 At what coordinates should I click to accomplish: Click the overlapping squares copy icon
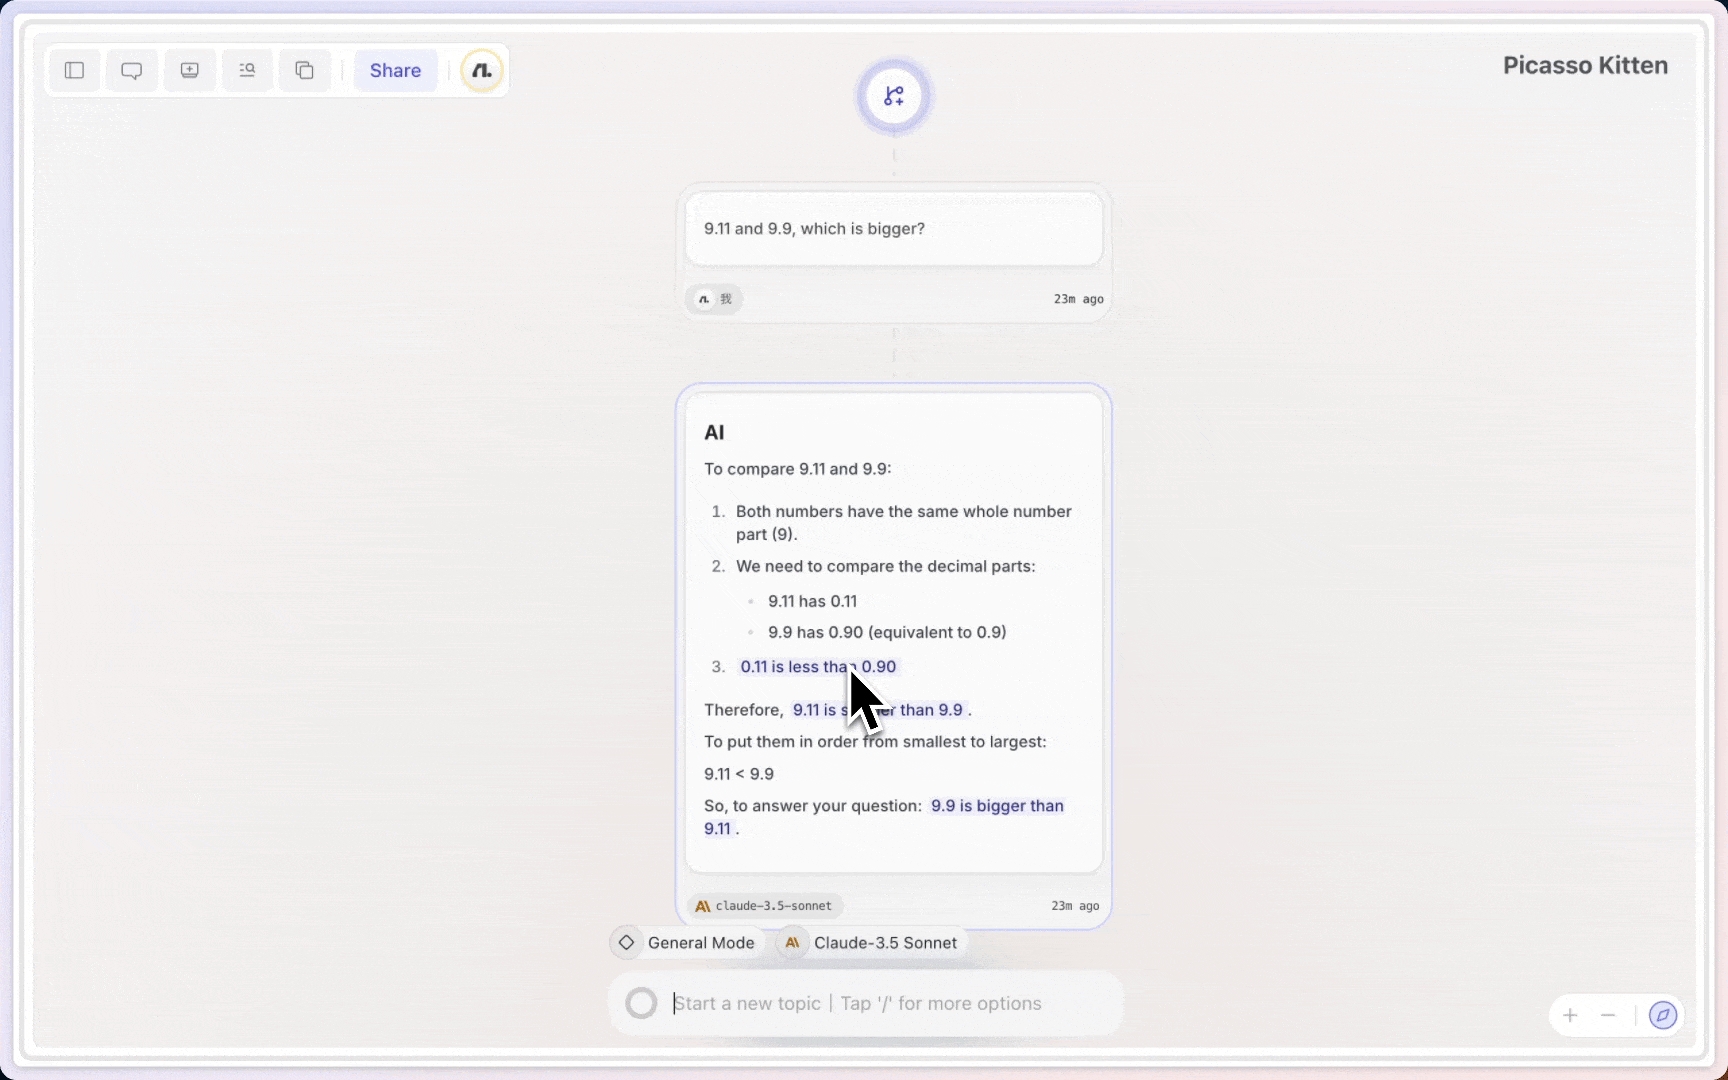pyautogui.click(x=305, y=70)
